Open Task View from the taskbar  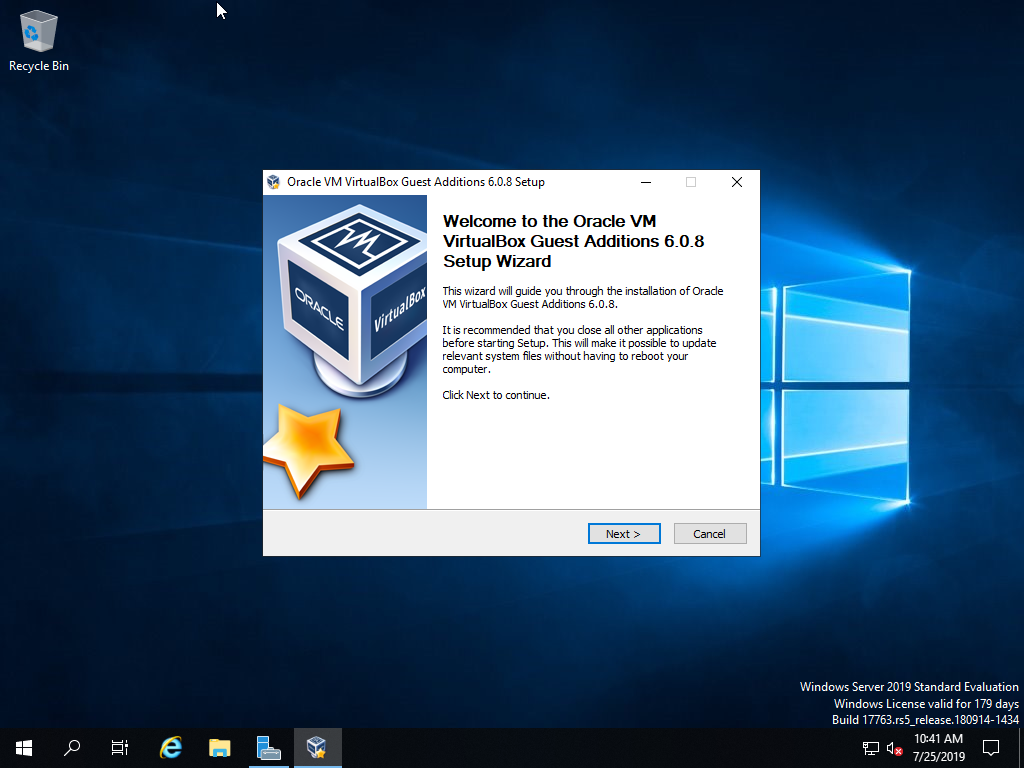tap(120, 748)
